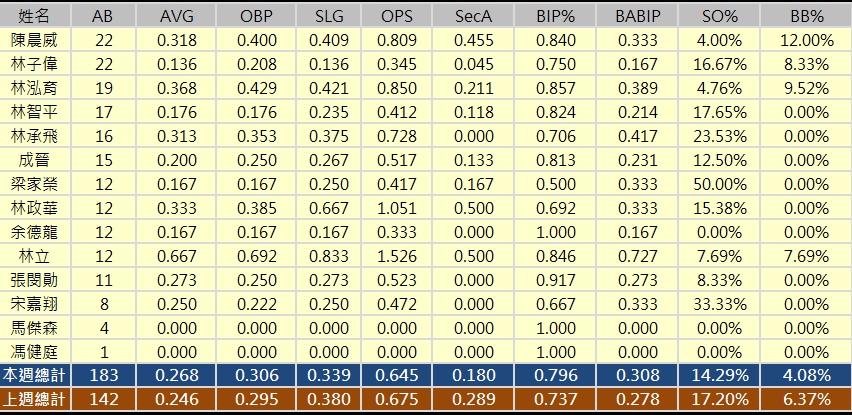Click 陳晨威's BB% value 12.00%
Screen dimensions: 852x415
(806, 40)
